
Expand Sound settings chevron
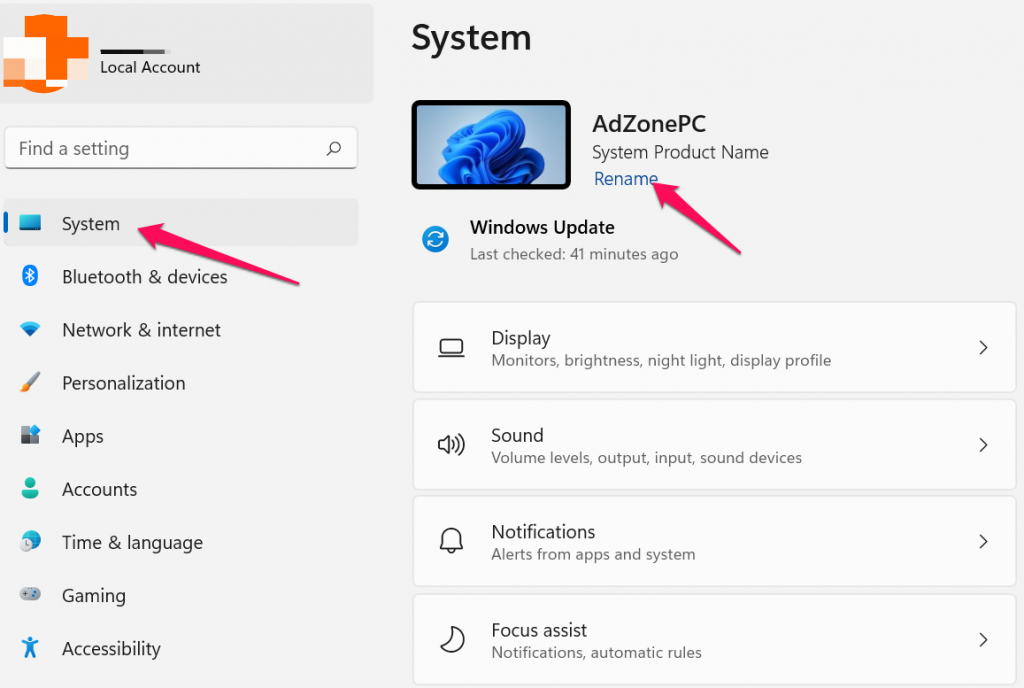coord(983,445)
